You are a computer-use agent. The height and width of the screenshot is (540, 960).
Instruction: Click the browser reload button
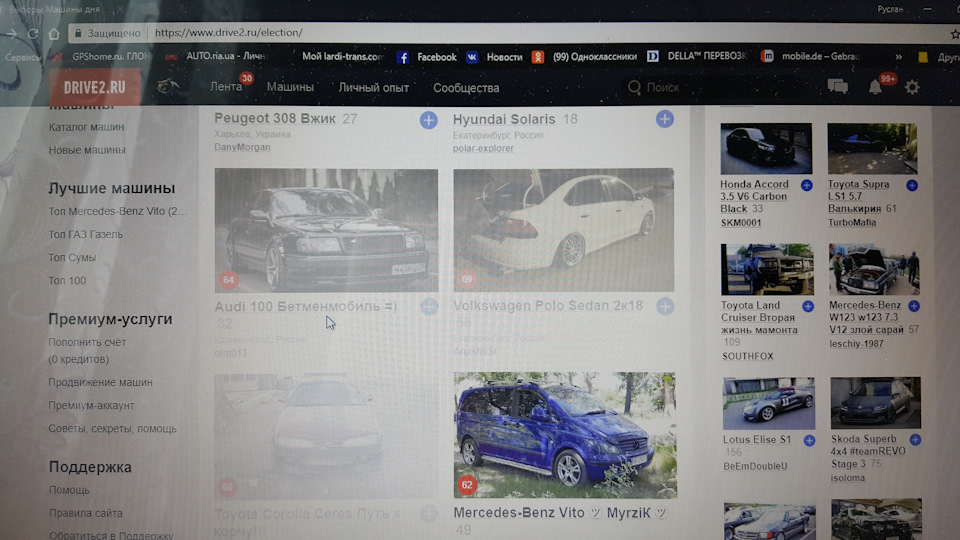[32, 34]
